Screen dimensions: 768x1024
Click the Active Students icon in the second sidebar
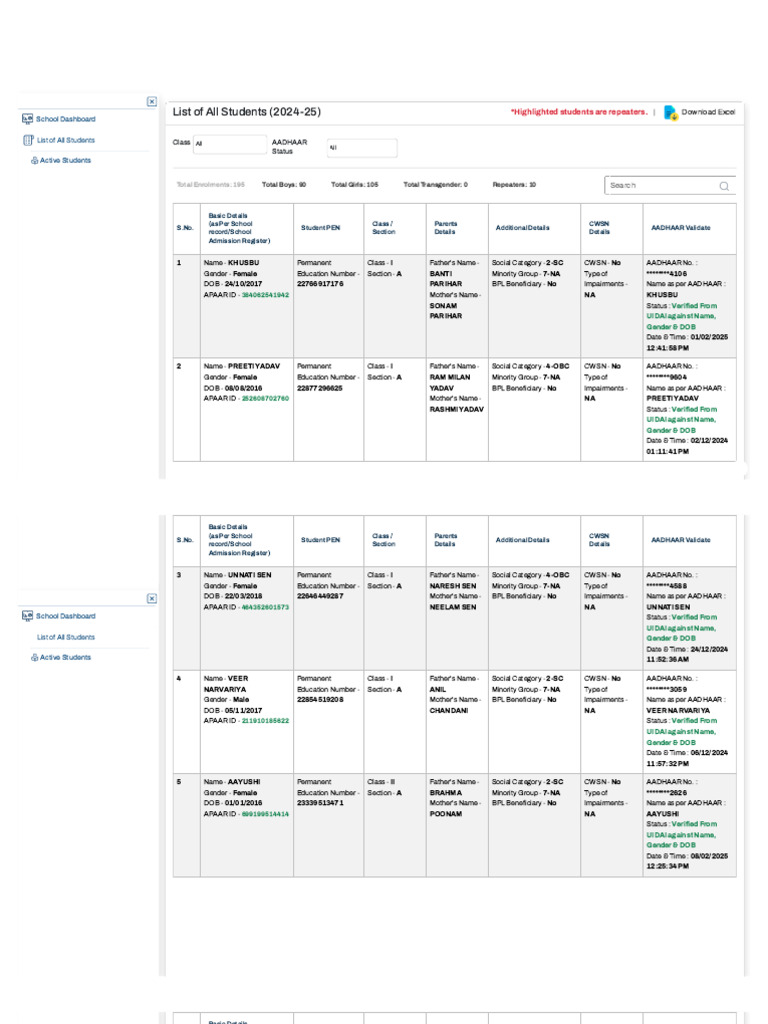click(34, 657)
